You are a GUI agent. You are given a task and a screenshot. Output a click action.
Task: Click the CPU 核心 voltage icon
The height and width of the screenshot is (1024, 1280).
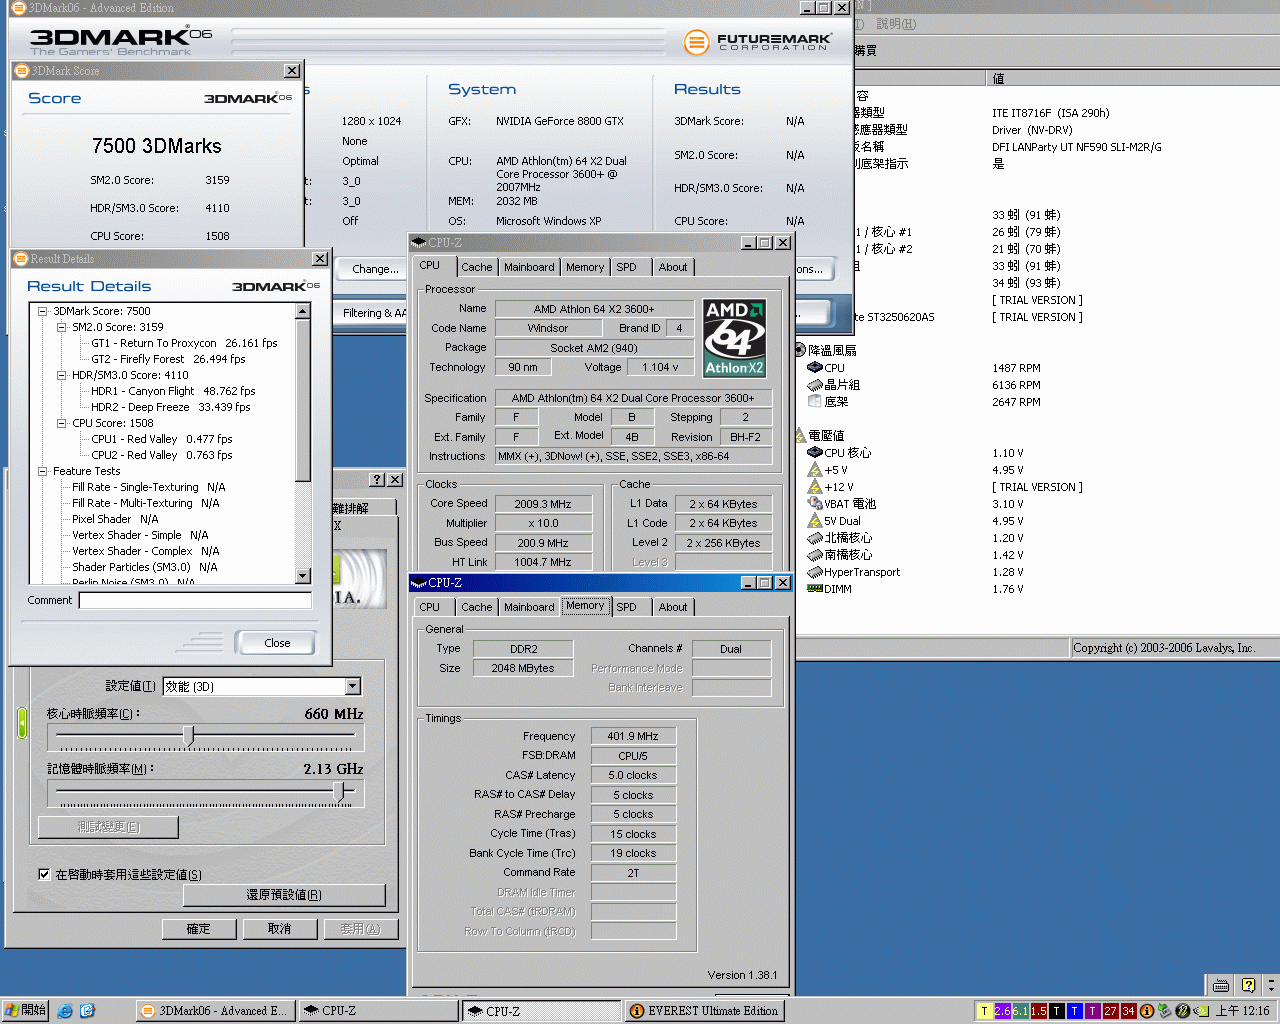[815, 453]
